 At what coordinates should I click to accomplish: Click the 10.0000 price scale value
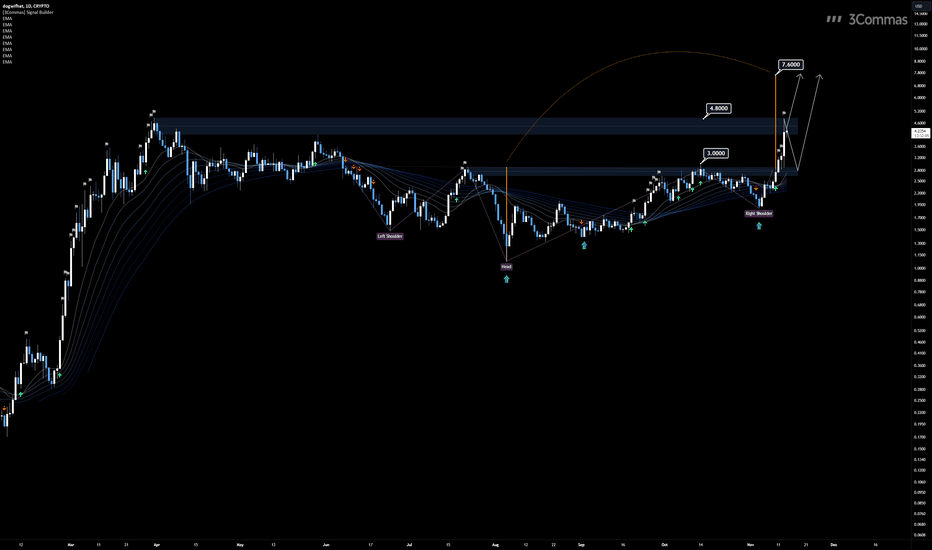coord(920,49)
